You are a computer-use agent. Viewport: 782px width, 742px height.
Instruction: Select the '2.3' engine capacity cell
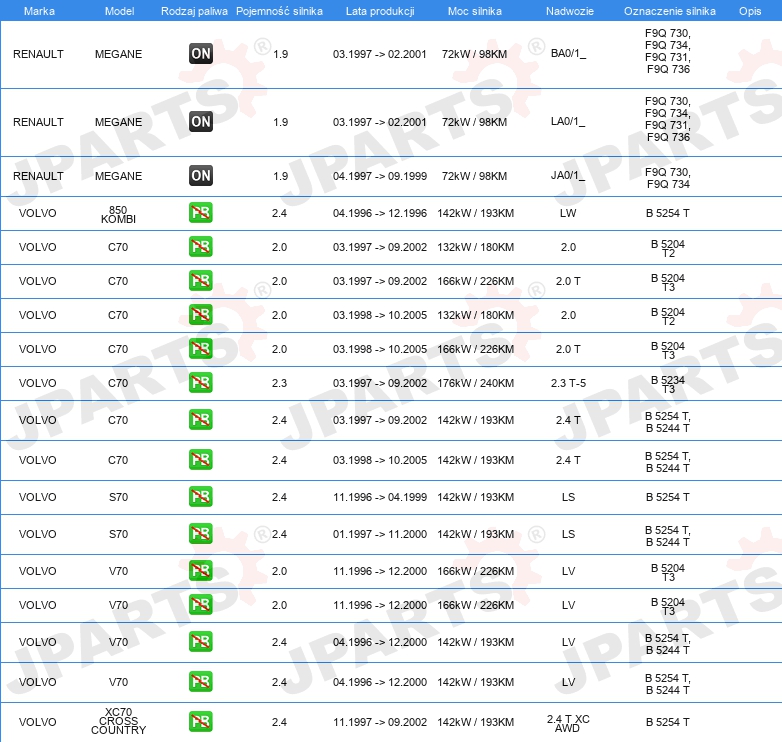279,383
